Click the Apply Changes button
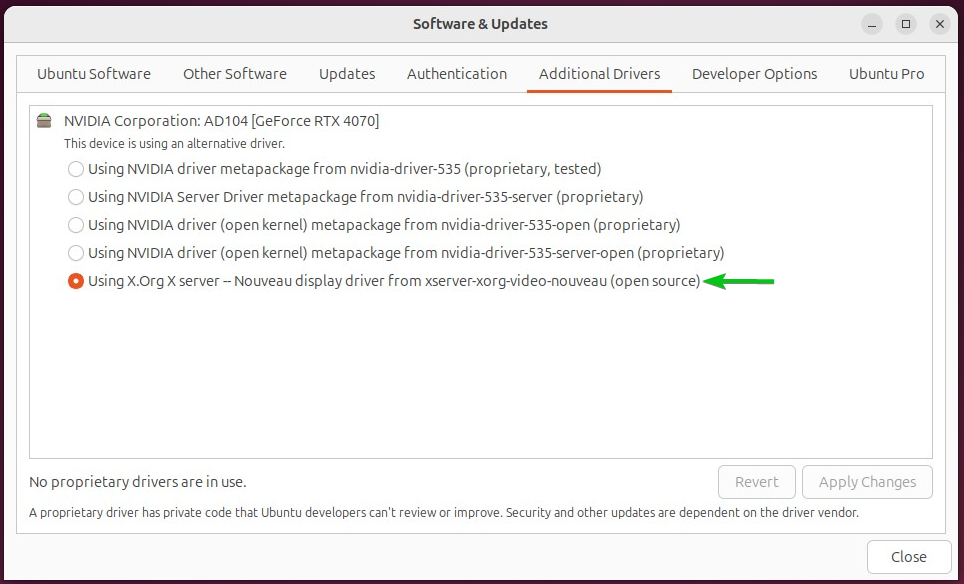The image size is (964, 584). click(867, 482)
